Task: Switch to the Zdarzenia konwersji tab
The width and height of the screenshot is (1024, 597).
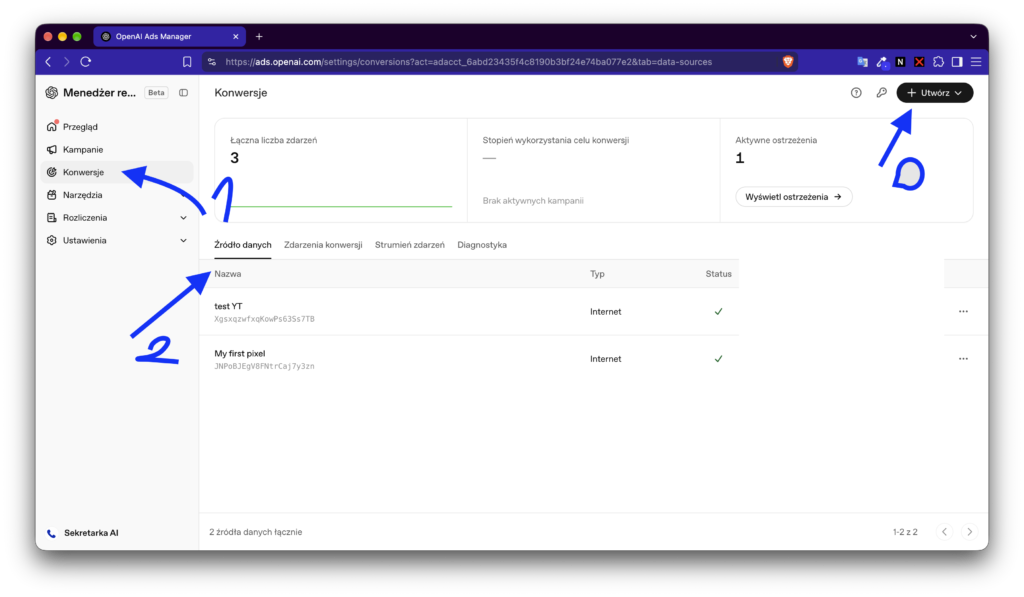Action: pyautogui.click(x=323, y=245)
